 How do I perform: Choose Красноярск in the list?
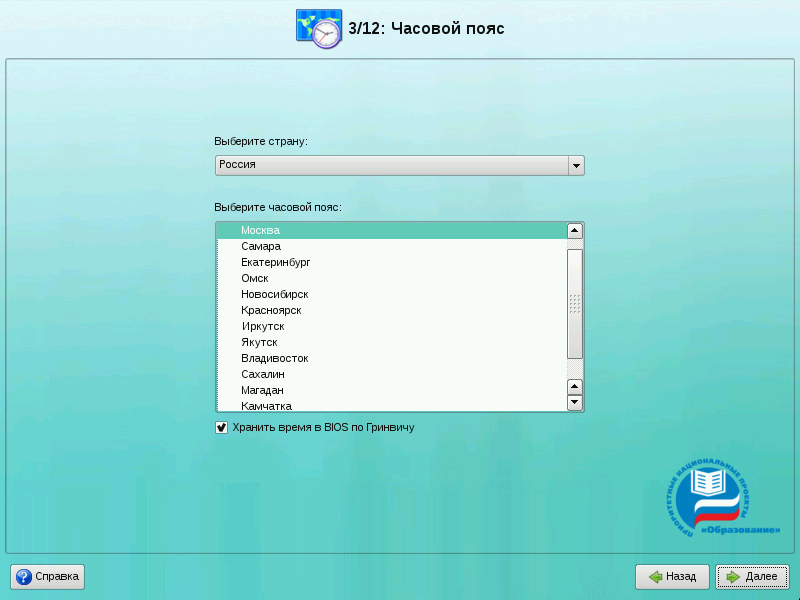[x=270, y=310]
